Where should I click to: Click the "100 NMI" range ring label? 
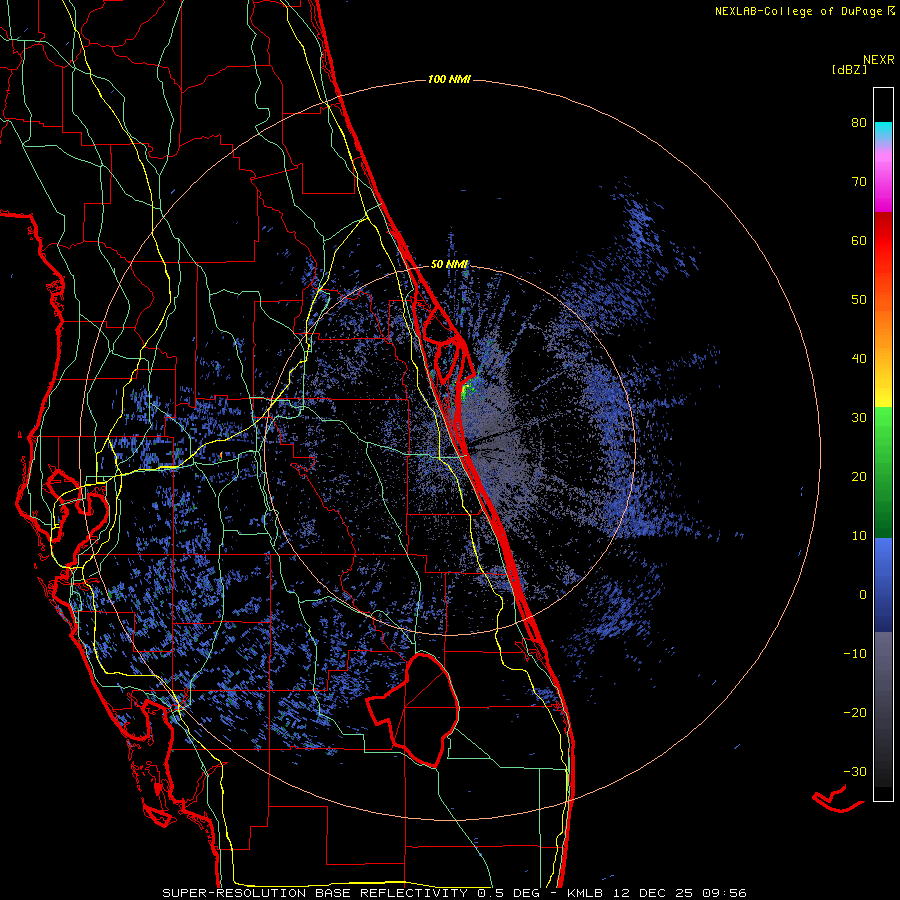click(x=449, y=79)
